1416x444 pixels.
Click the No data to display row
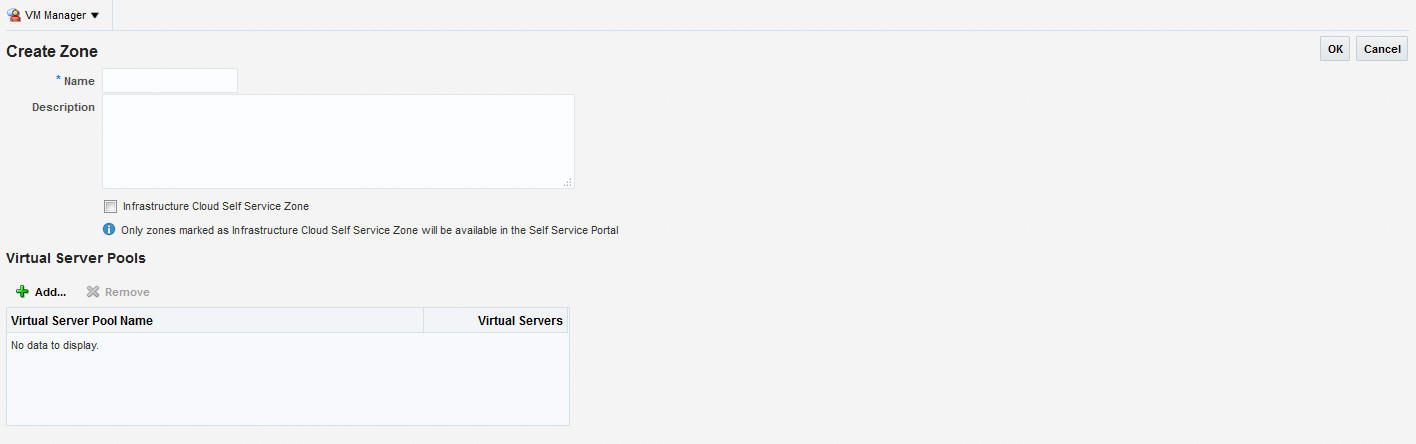55,346
